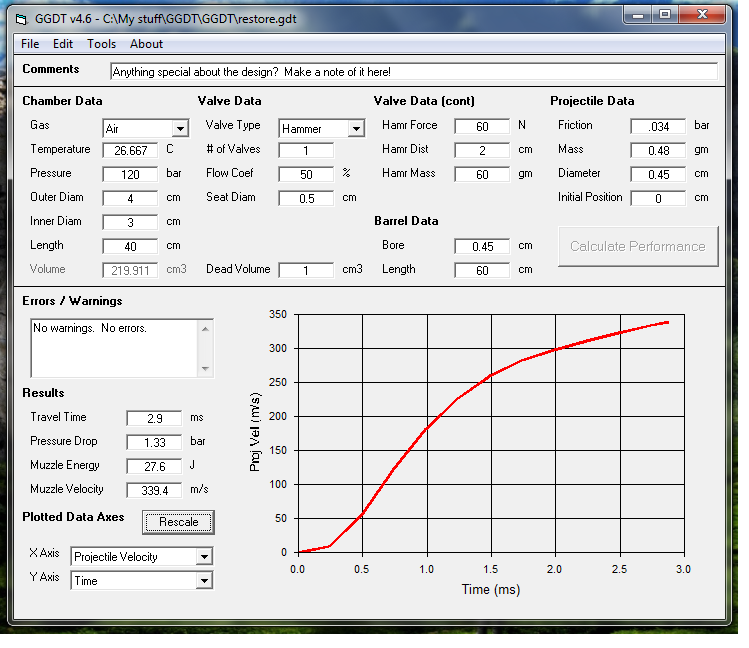749x648 pixels.
Task: Open the About menu
Action: [x=146, y=44]
